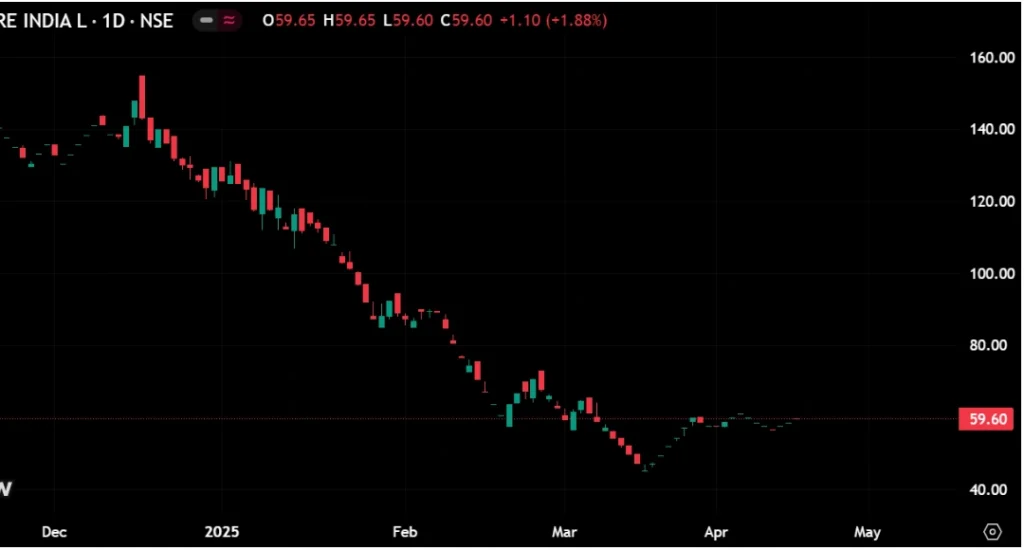Image resolution: width=1024 pixels, height=550 pixels.
Task: Click the pink wavy data status icon
Action: click(229, 20)
